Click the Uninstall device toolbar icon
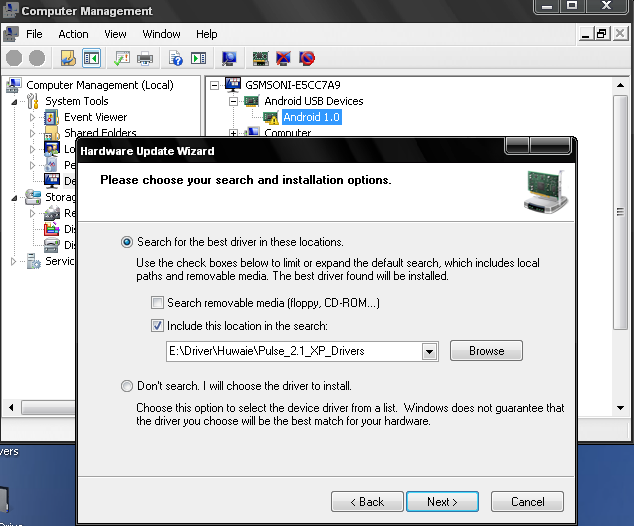Viewport: 634px width, 526px height. point(283,59)
